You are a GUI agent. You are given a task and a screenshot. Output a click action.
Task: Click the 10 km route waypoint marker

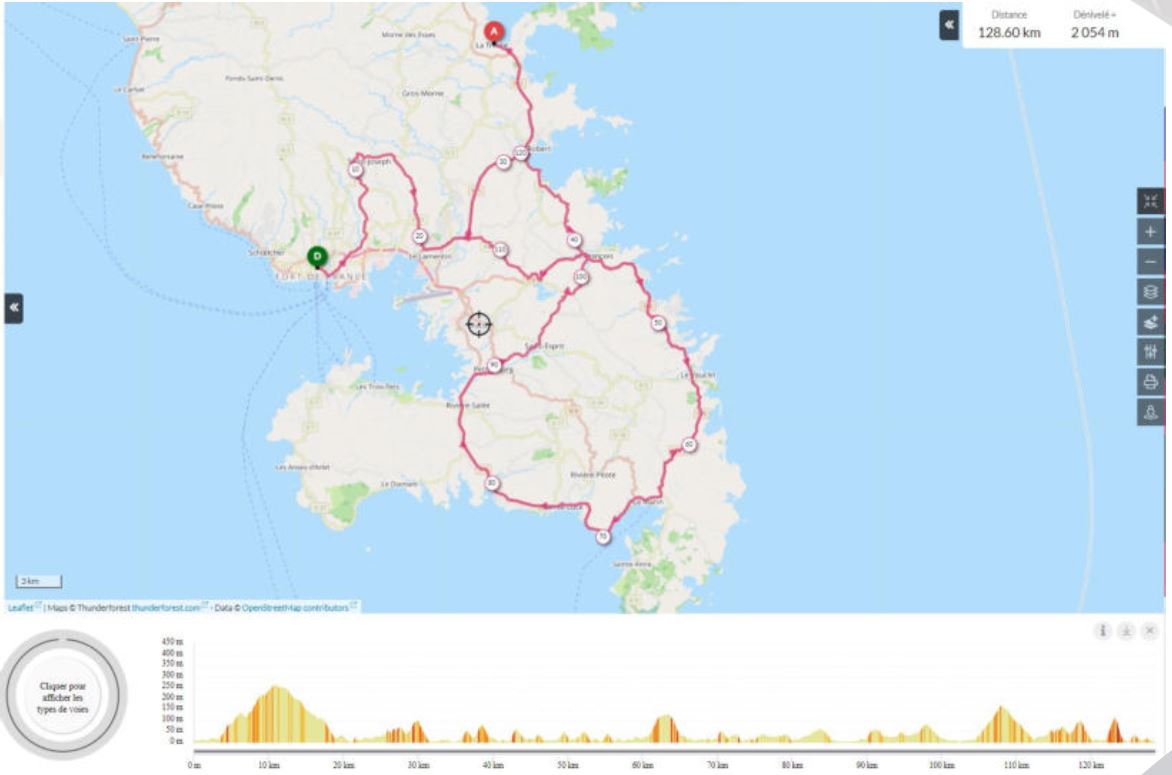356,170
